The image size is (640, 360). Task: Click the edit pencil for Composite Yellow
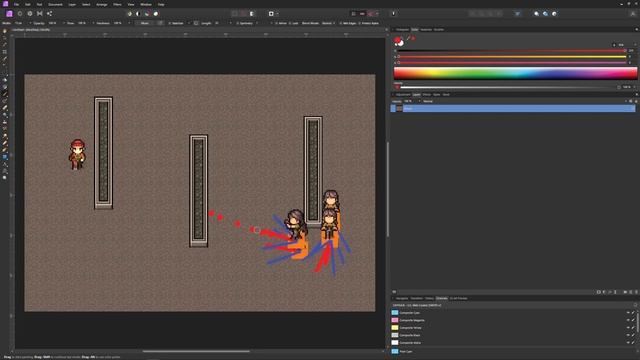pyautogui.click(x=633, y=328)
